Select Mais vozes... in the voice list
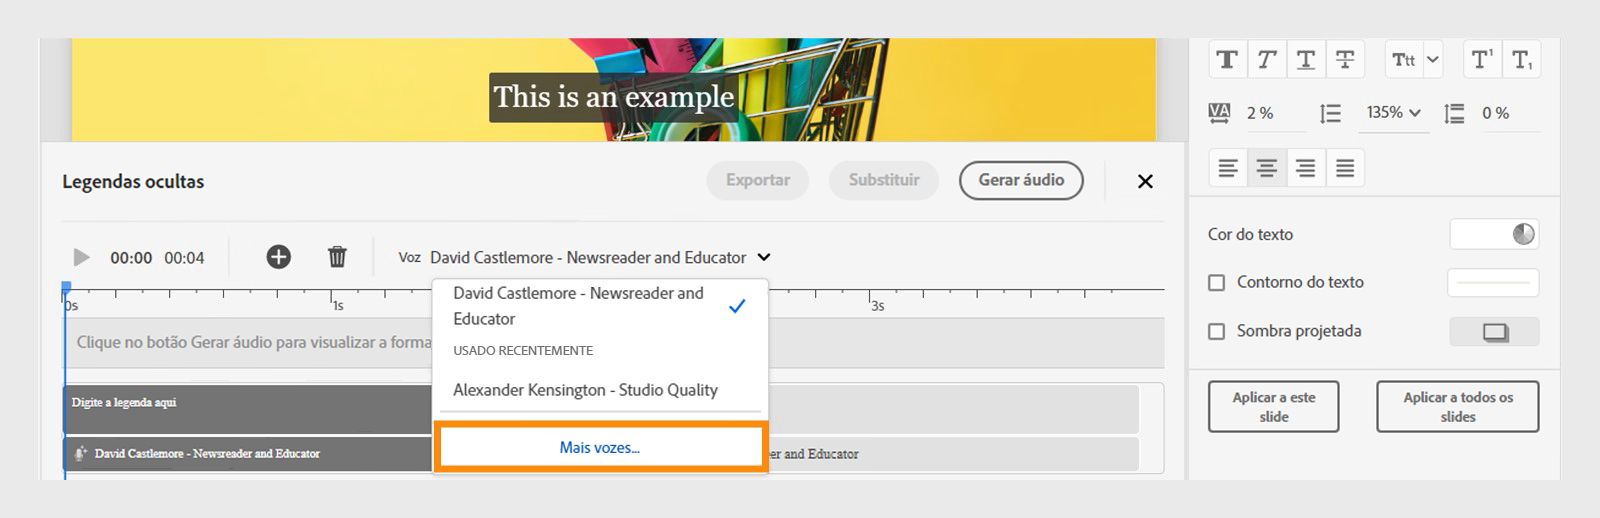 pyautogui.click(x=600, y=447)
